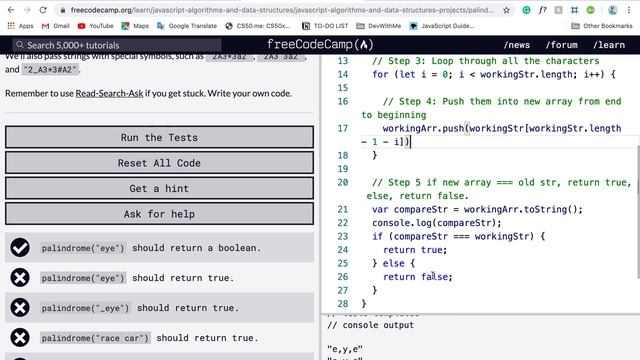
Task: Click failed icon for palindrome("race car") test
Action: coord(20,338)
